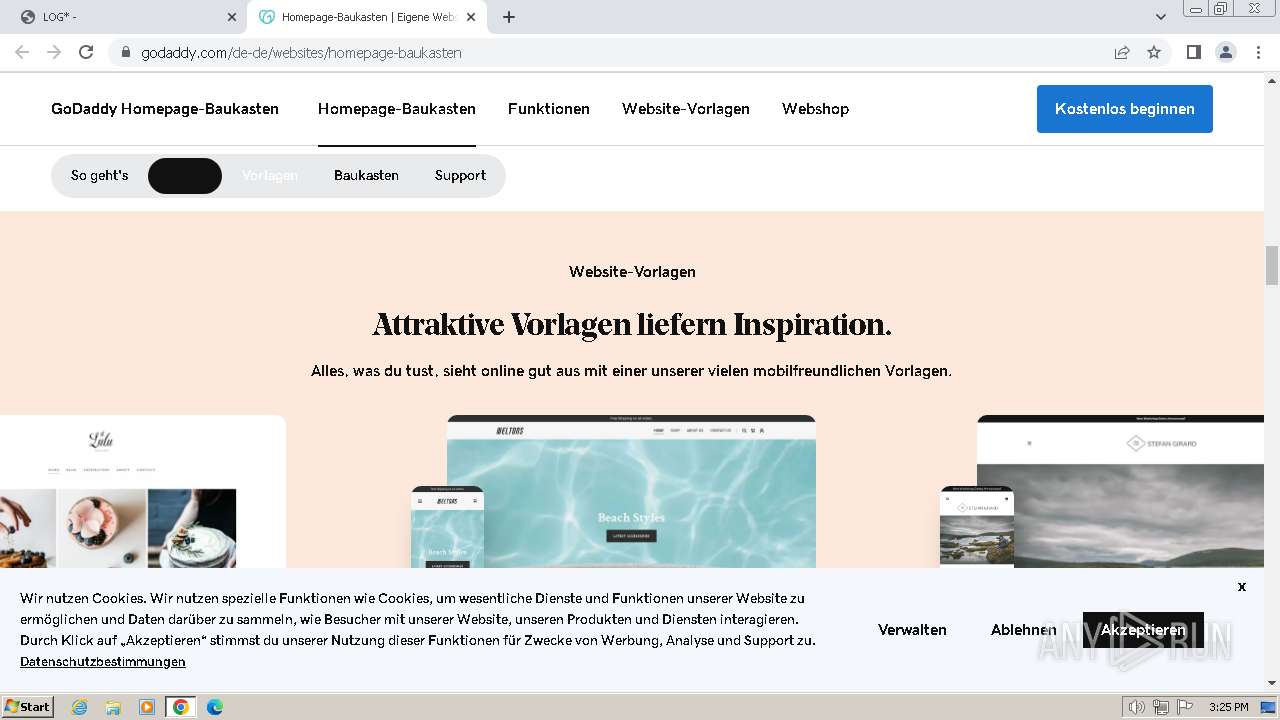Open a new tab with plus icon
This screenshot has height=720, width=1280.
509,17
